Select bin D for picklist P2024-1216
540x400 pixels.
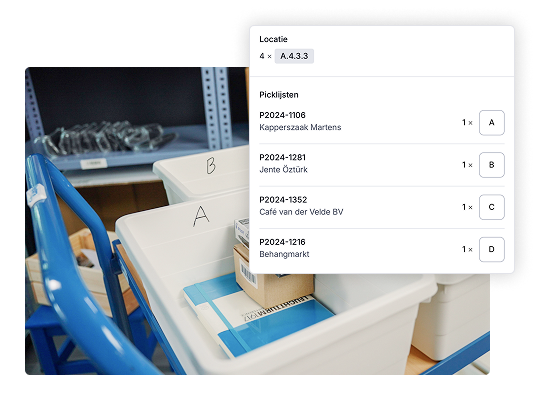tap(491, 249)
